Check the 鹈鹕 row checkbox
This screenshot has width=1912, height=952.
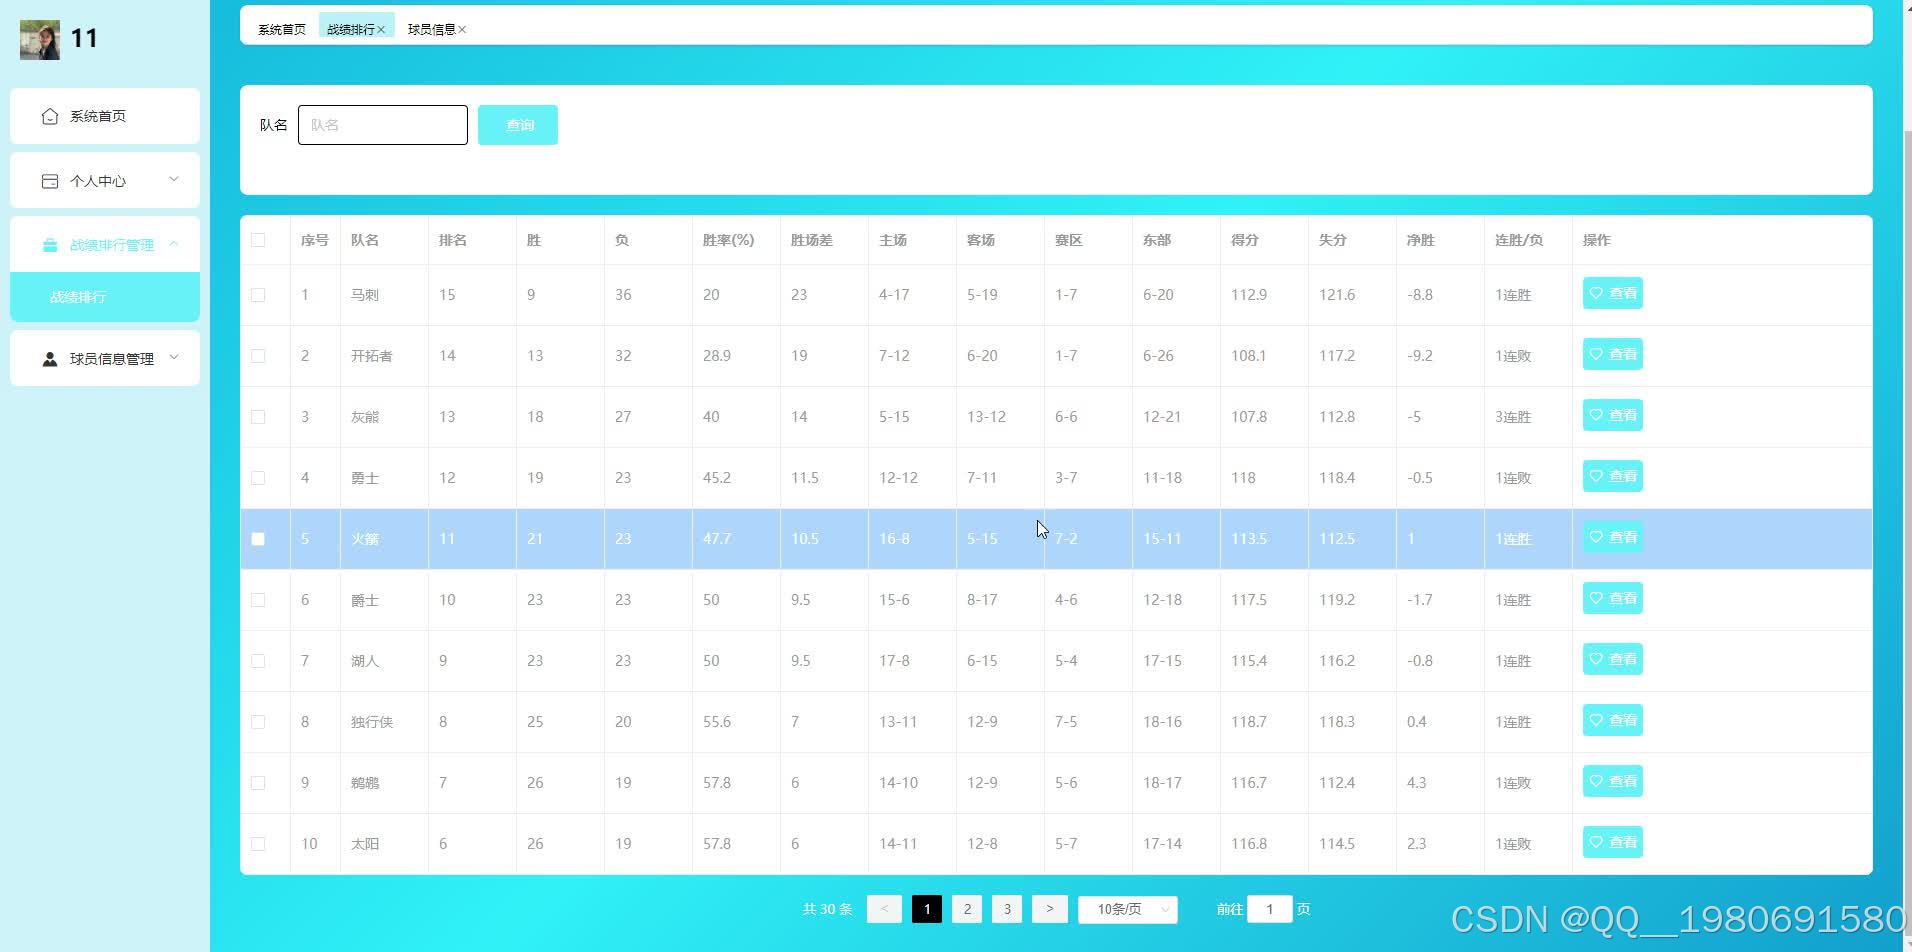[258, 783]
